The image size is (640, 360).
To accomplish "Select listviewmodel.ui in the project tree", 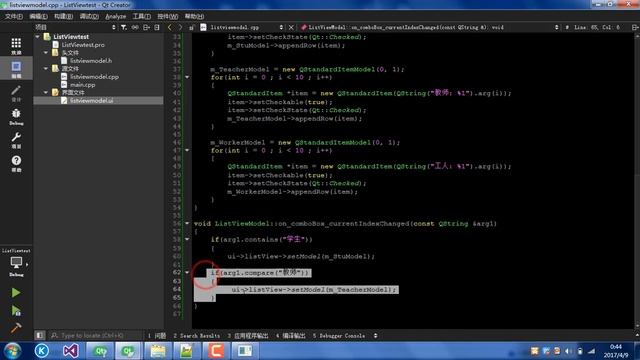I will coord(91,100).
